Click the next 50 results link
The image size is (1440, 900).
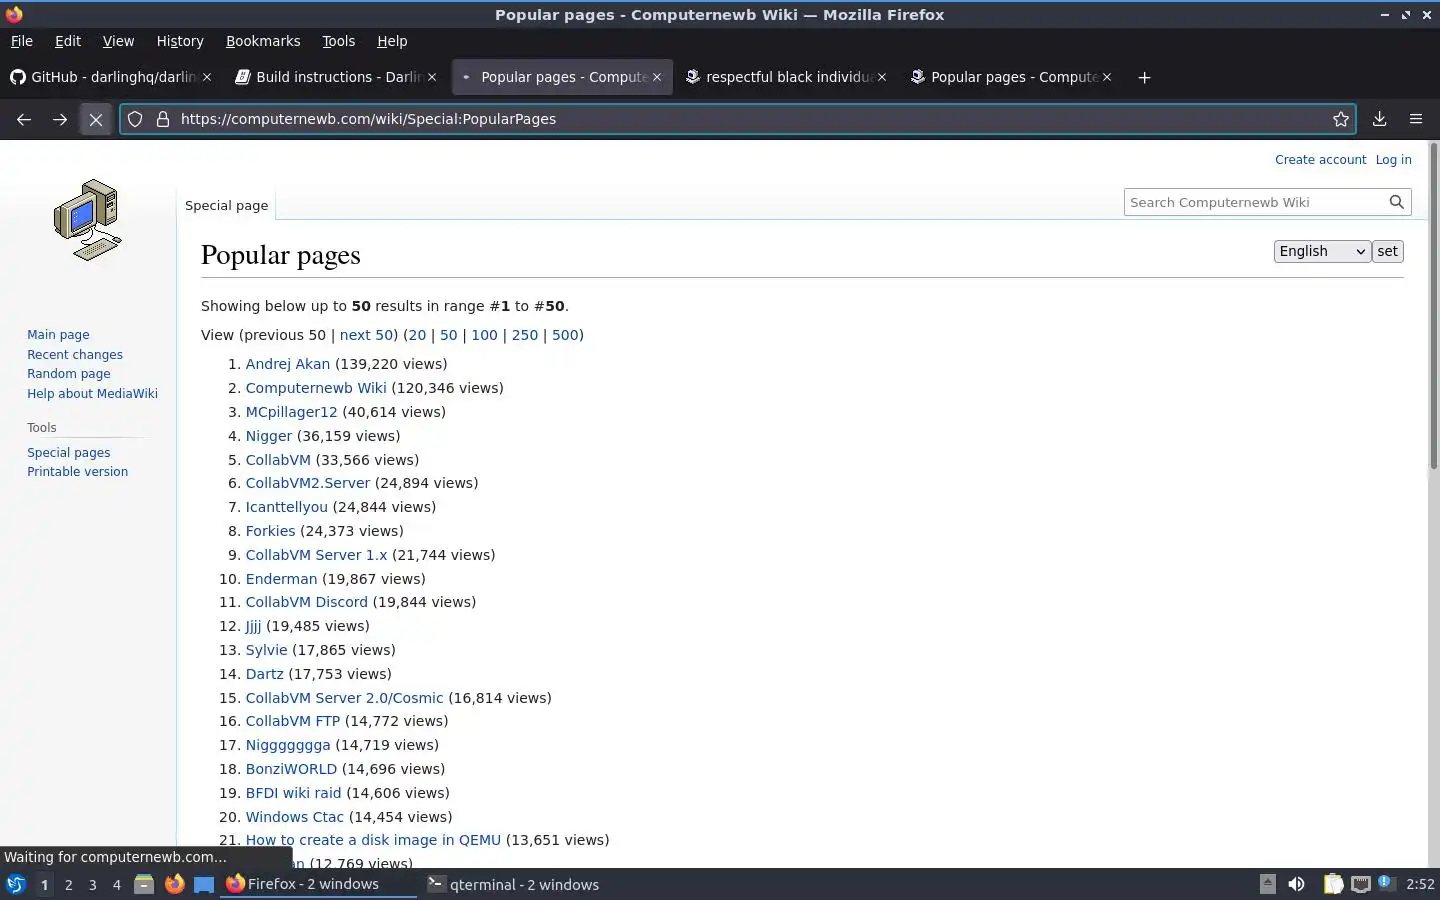tap(366, 335)
